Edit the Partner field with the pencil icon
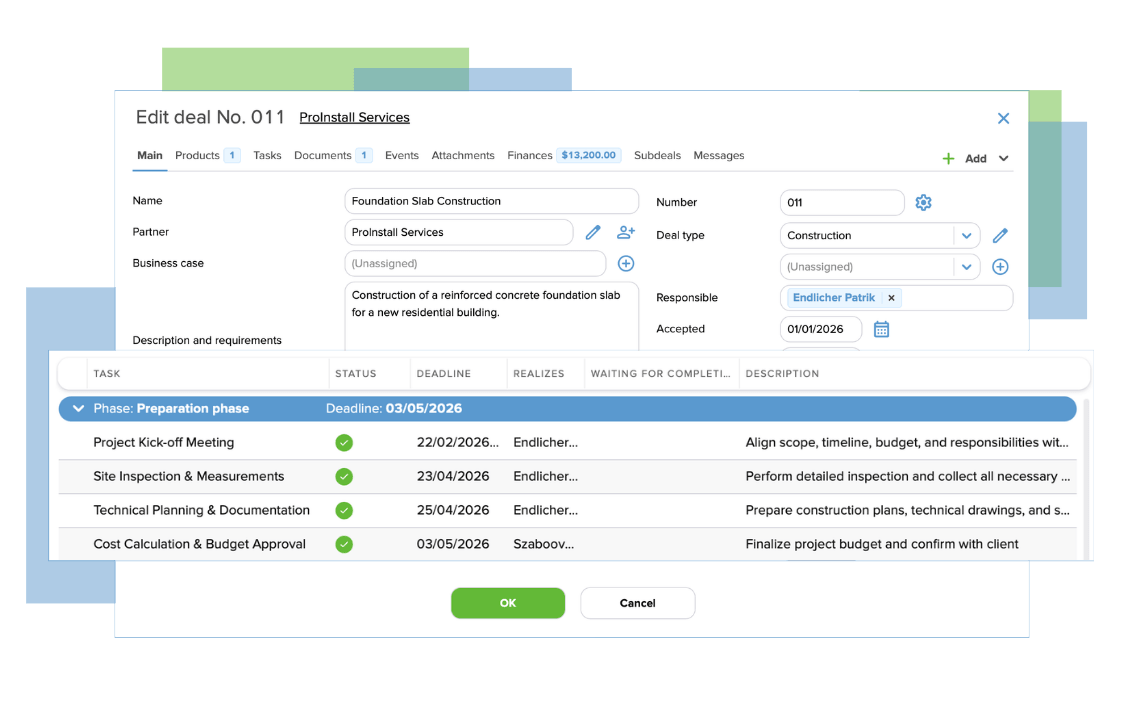The width and height of the screenshot is (1144, 728). (592, 232)
